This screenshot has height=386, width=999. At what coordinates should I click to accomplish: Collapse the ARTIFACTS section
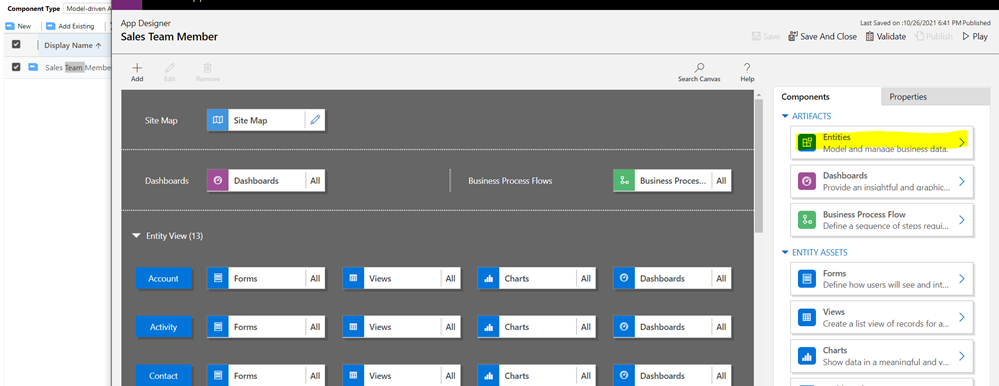(785, 116)
